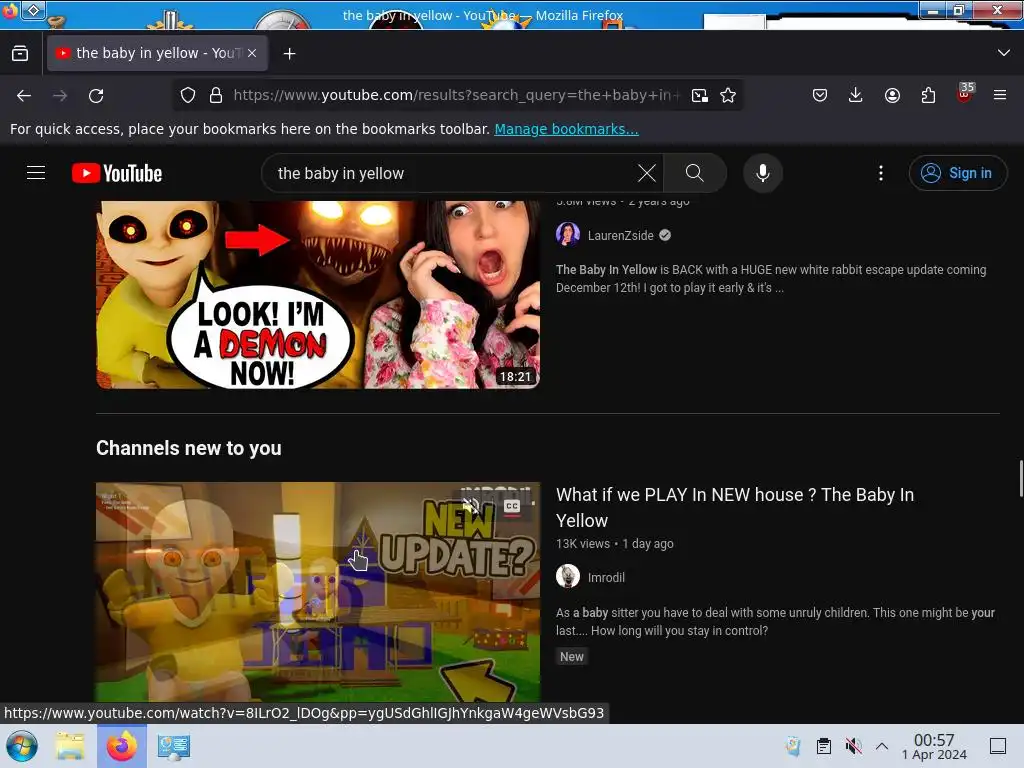The height and width of the screenshot is (768, 1024).
Task: Open LaurenZside channel avatar
Action: point(568,235)
